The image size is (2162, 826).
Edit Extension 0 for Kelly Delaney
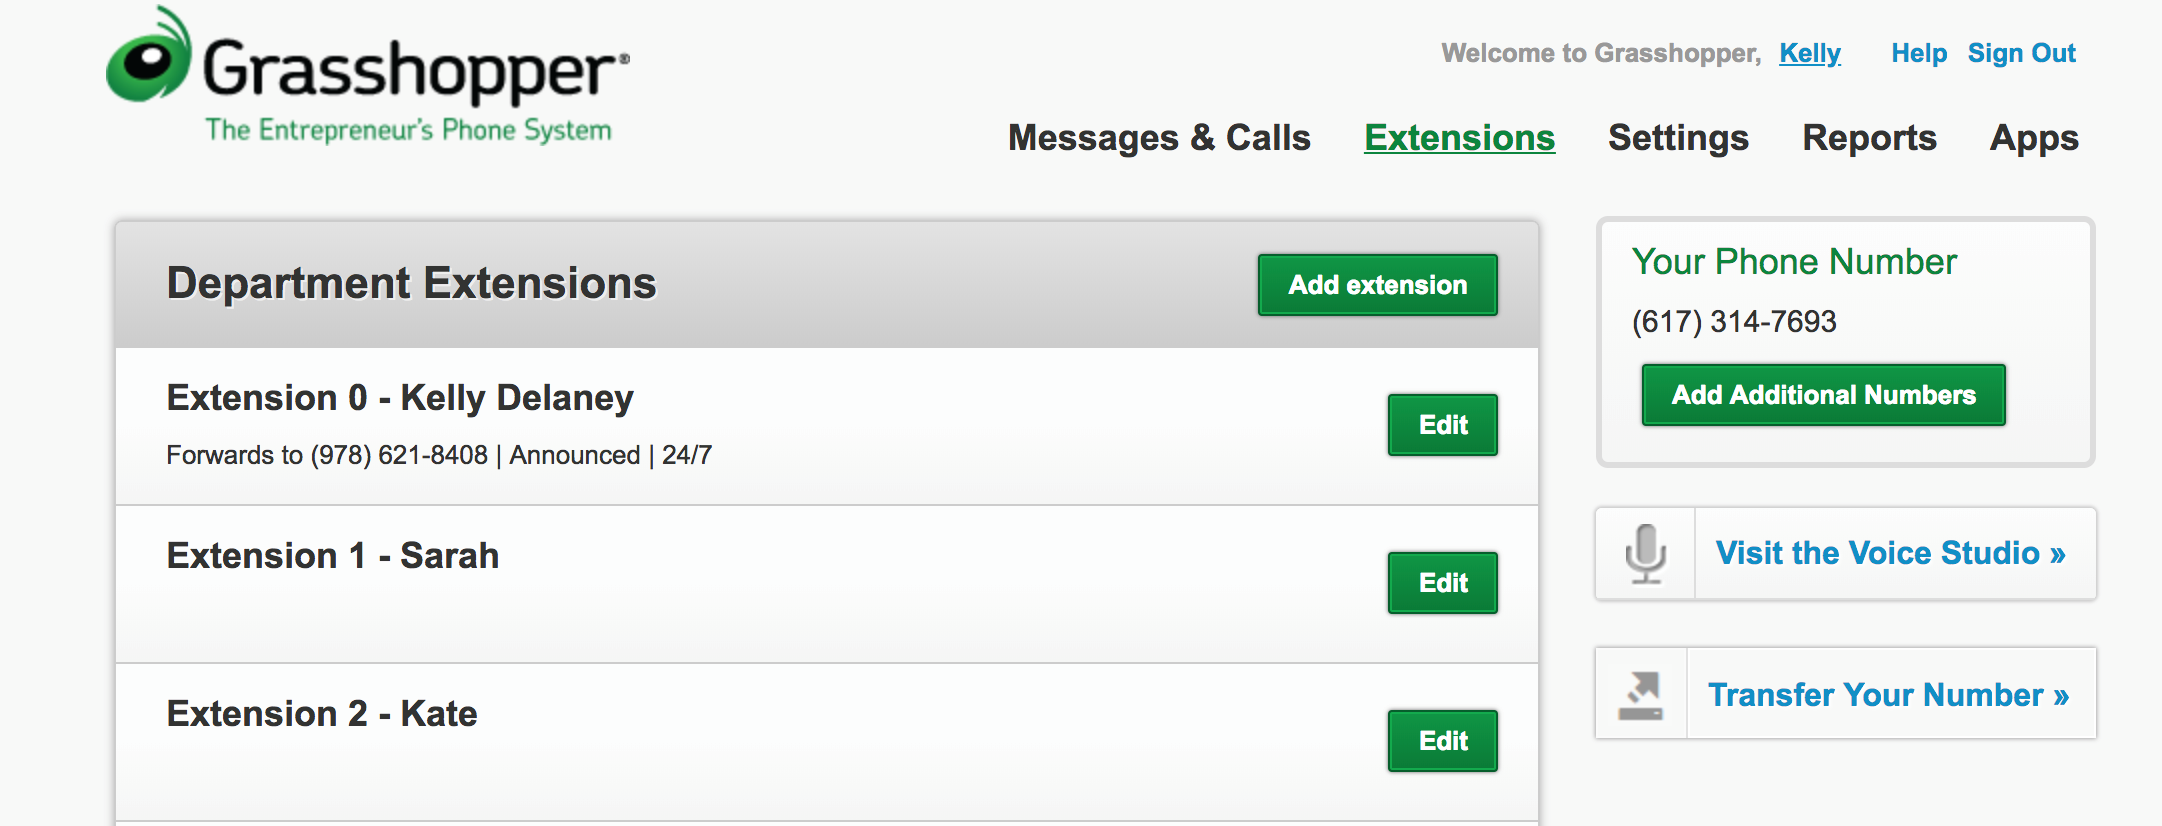pyautogui.click(x=1442, y=425)
